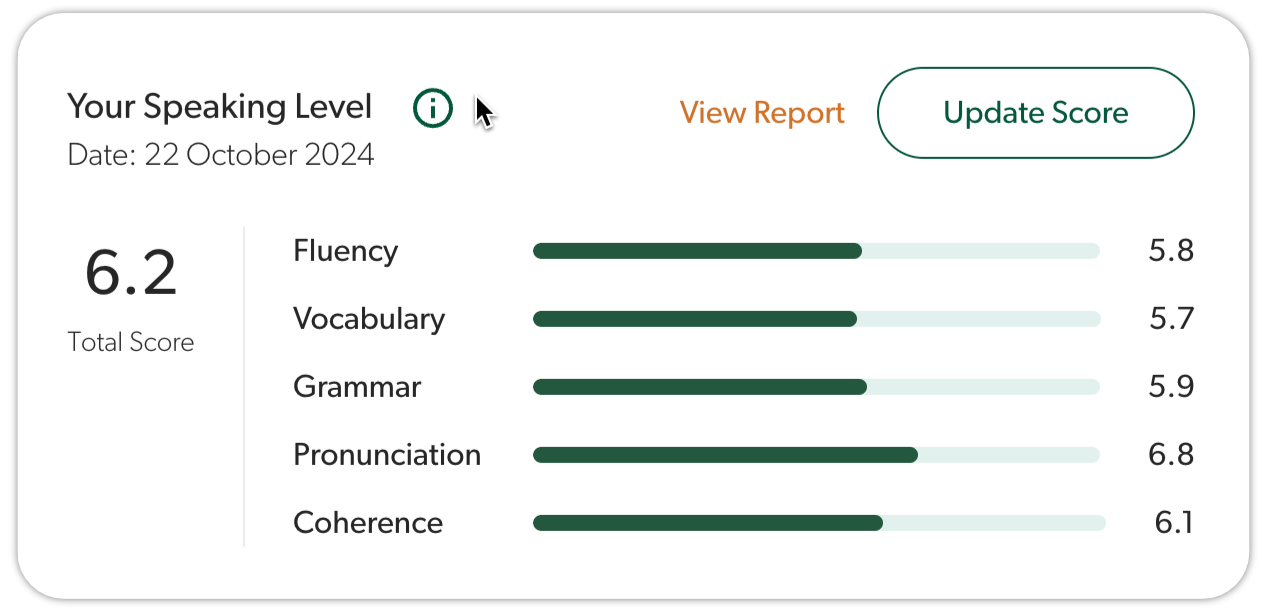Select the Pronunciation label
1268x616 pixels.
point(386,455)
